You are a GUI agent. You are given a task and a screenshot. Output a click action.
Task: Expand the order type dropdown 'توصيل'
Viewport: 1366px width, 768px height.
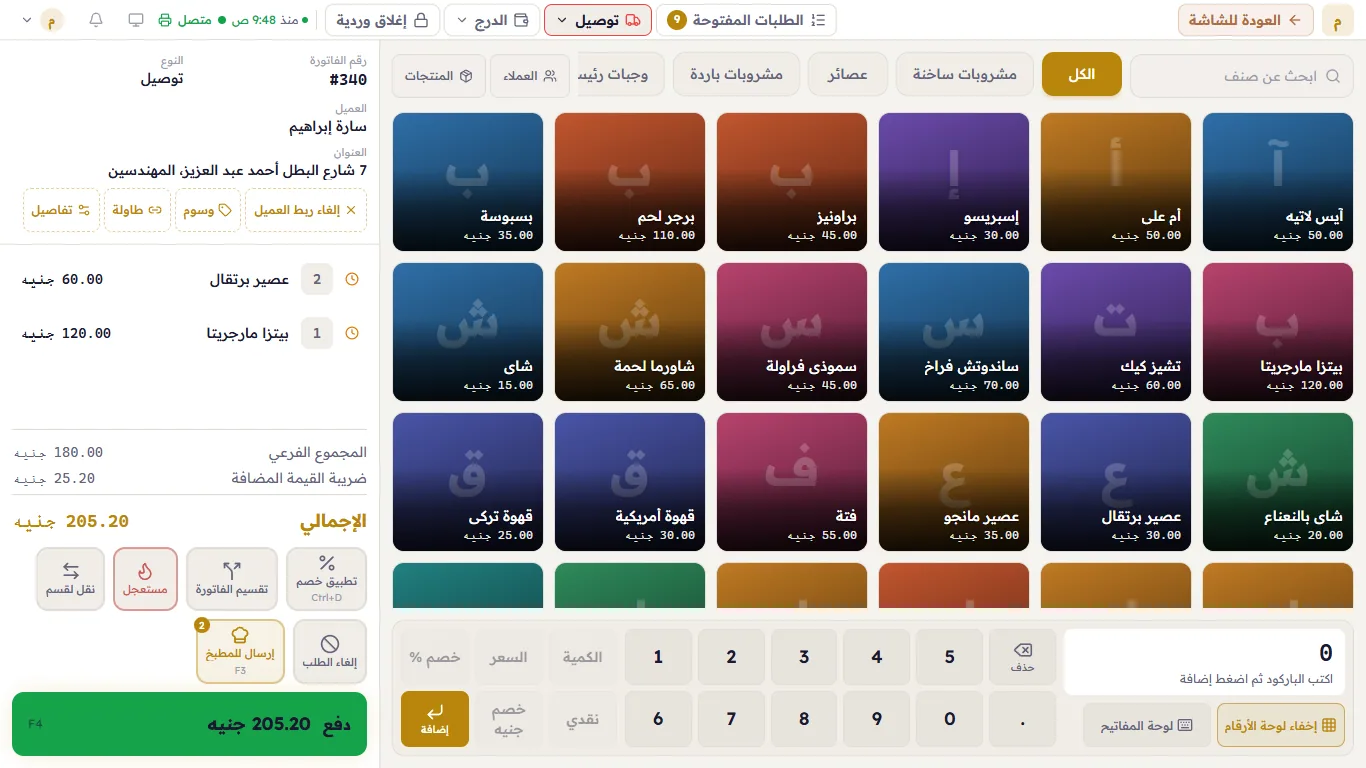pos(598,20)
